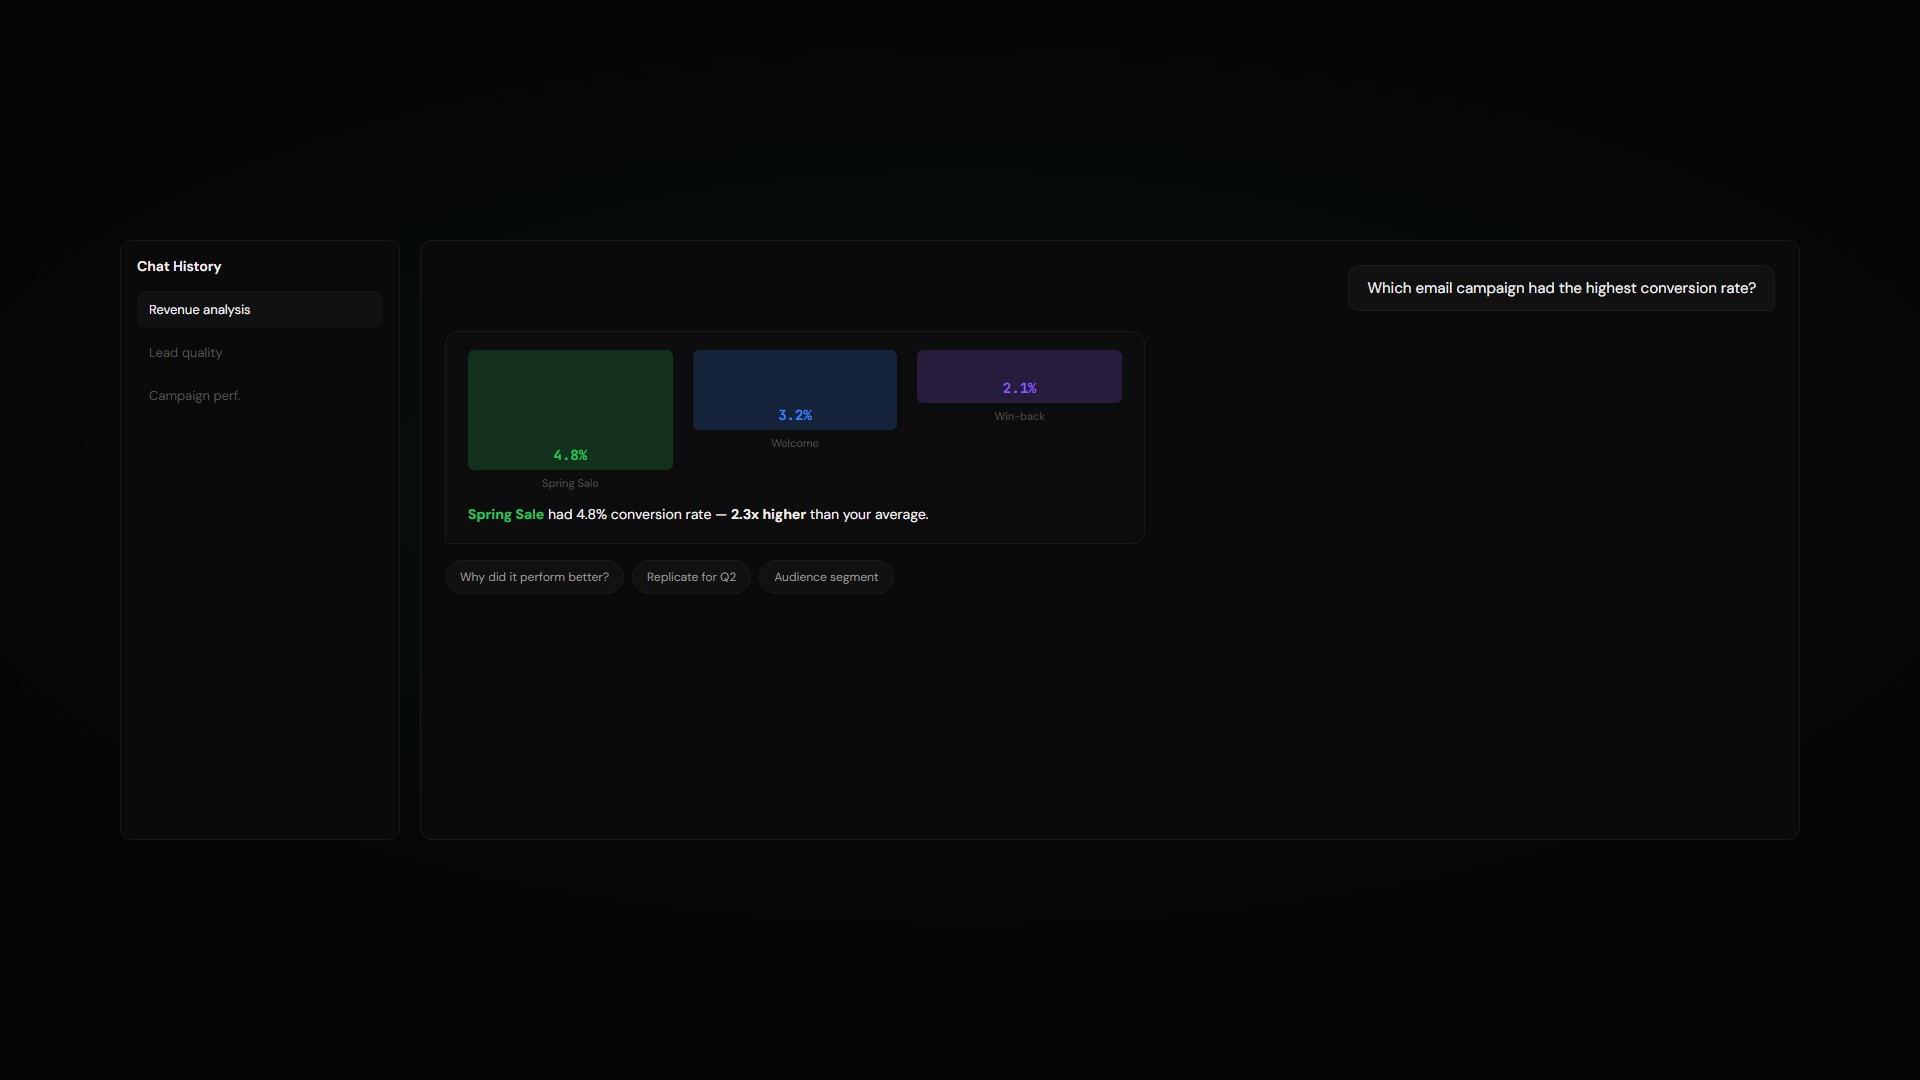Click the 3.2% value label

795,415
